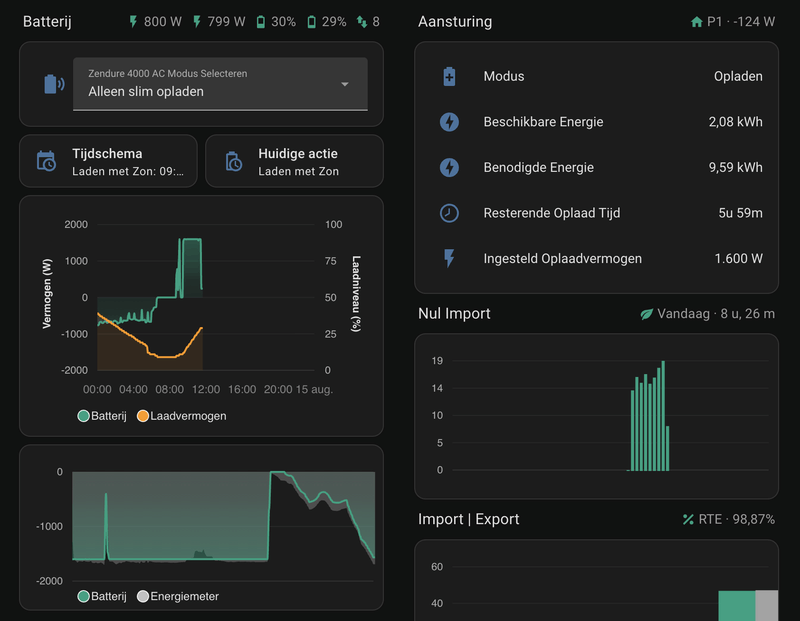Click the leaf icon next to Vandaag

[646, 314]
